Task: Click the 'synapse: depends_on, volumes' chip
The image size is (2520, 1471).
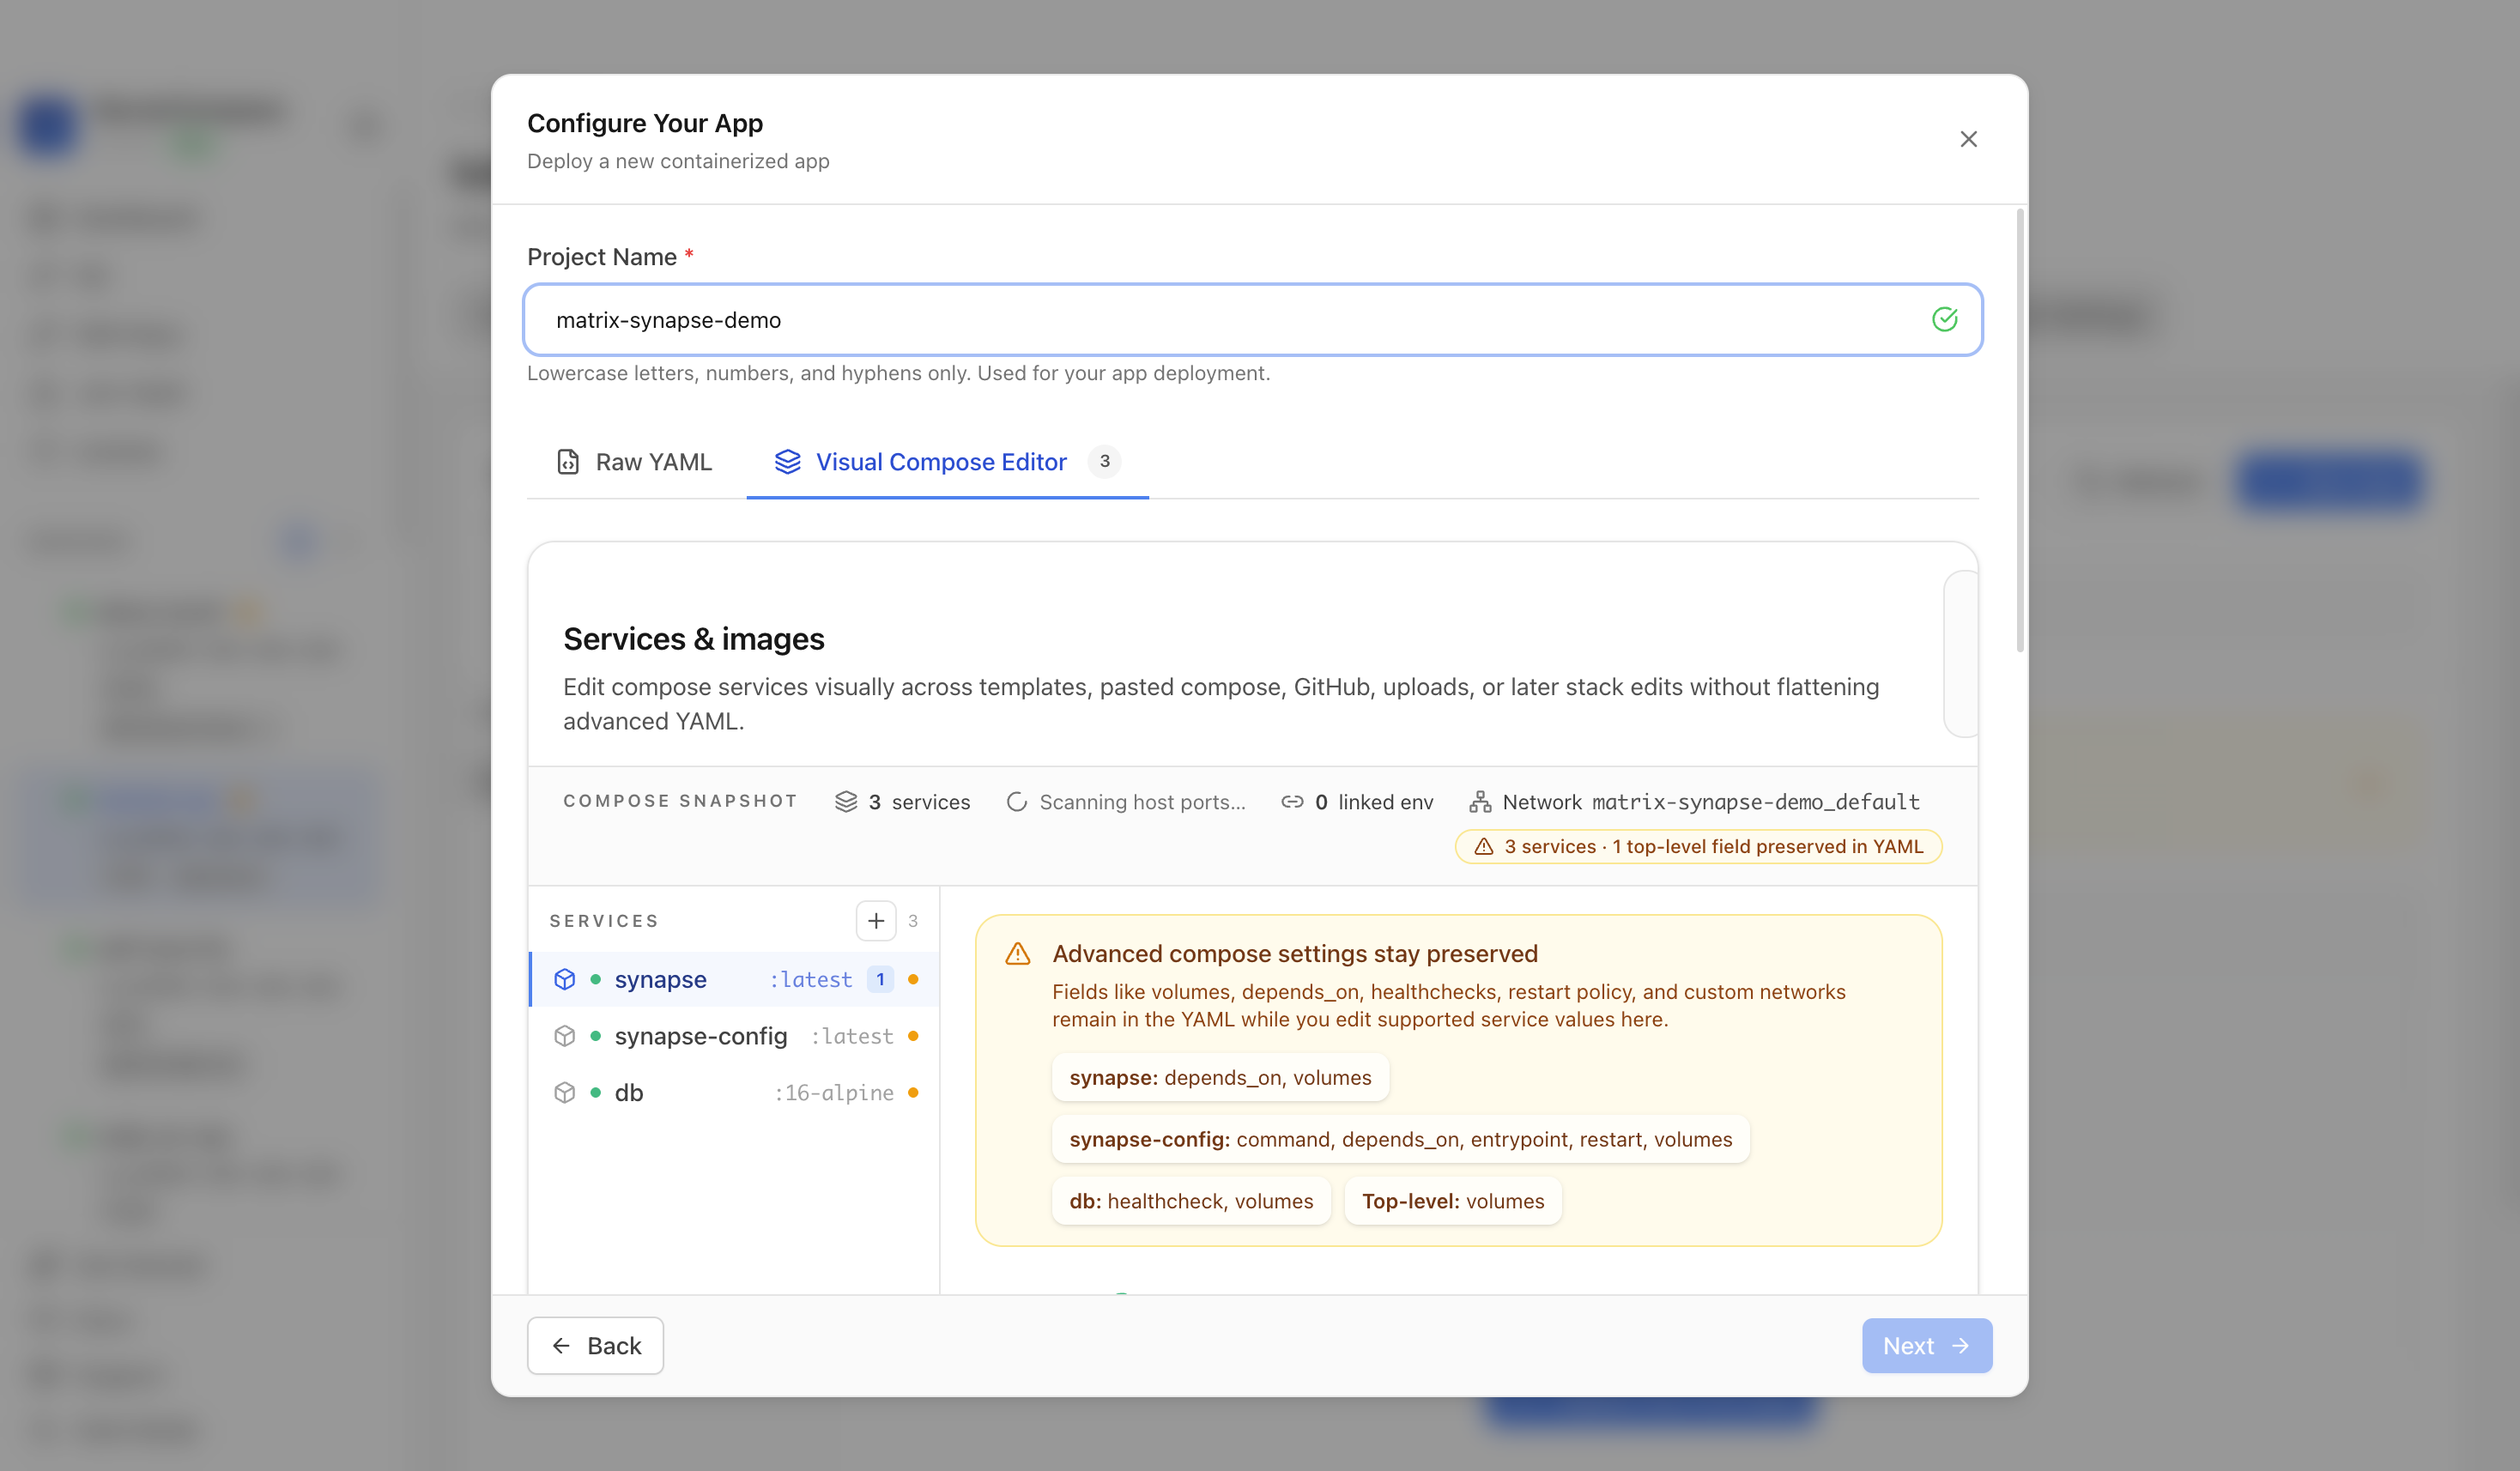Action: pos(1220,1077)
